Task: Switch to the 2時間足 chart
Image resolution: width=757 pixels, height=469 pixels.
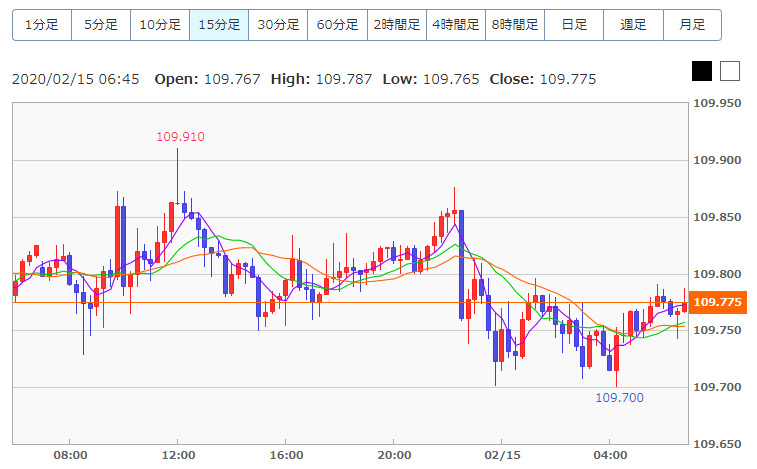Action: tap(397, 25)
